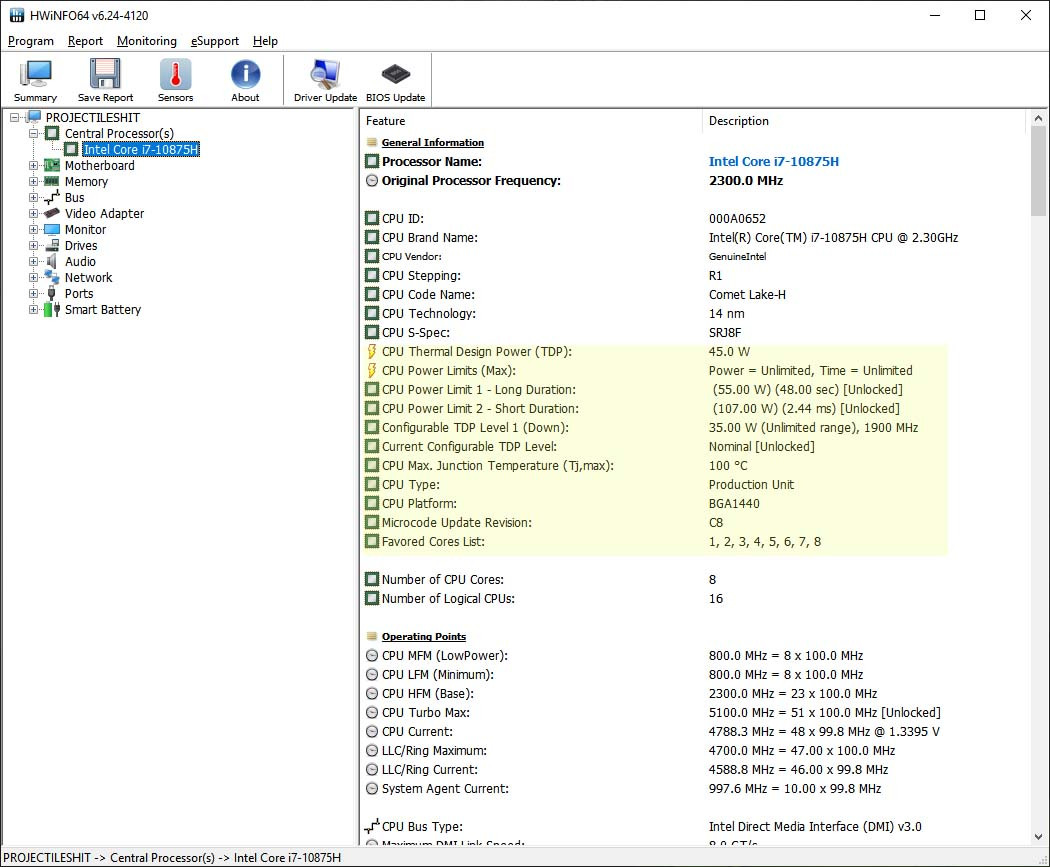This screenshot has width=1050, height=867.
Task: Click the scrollbar up arrow
Action: [1038, 119]
